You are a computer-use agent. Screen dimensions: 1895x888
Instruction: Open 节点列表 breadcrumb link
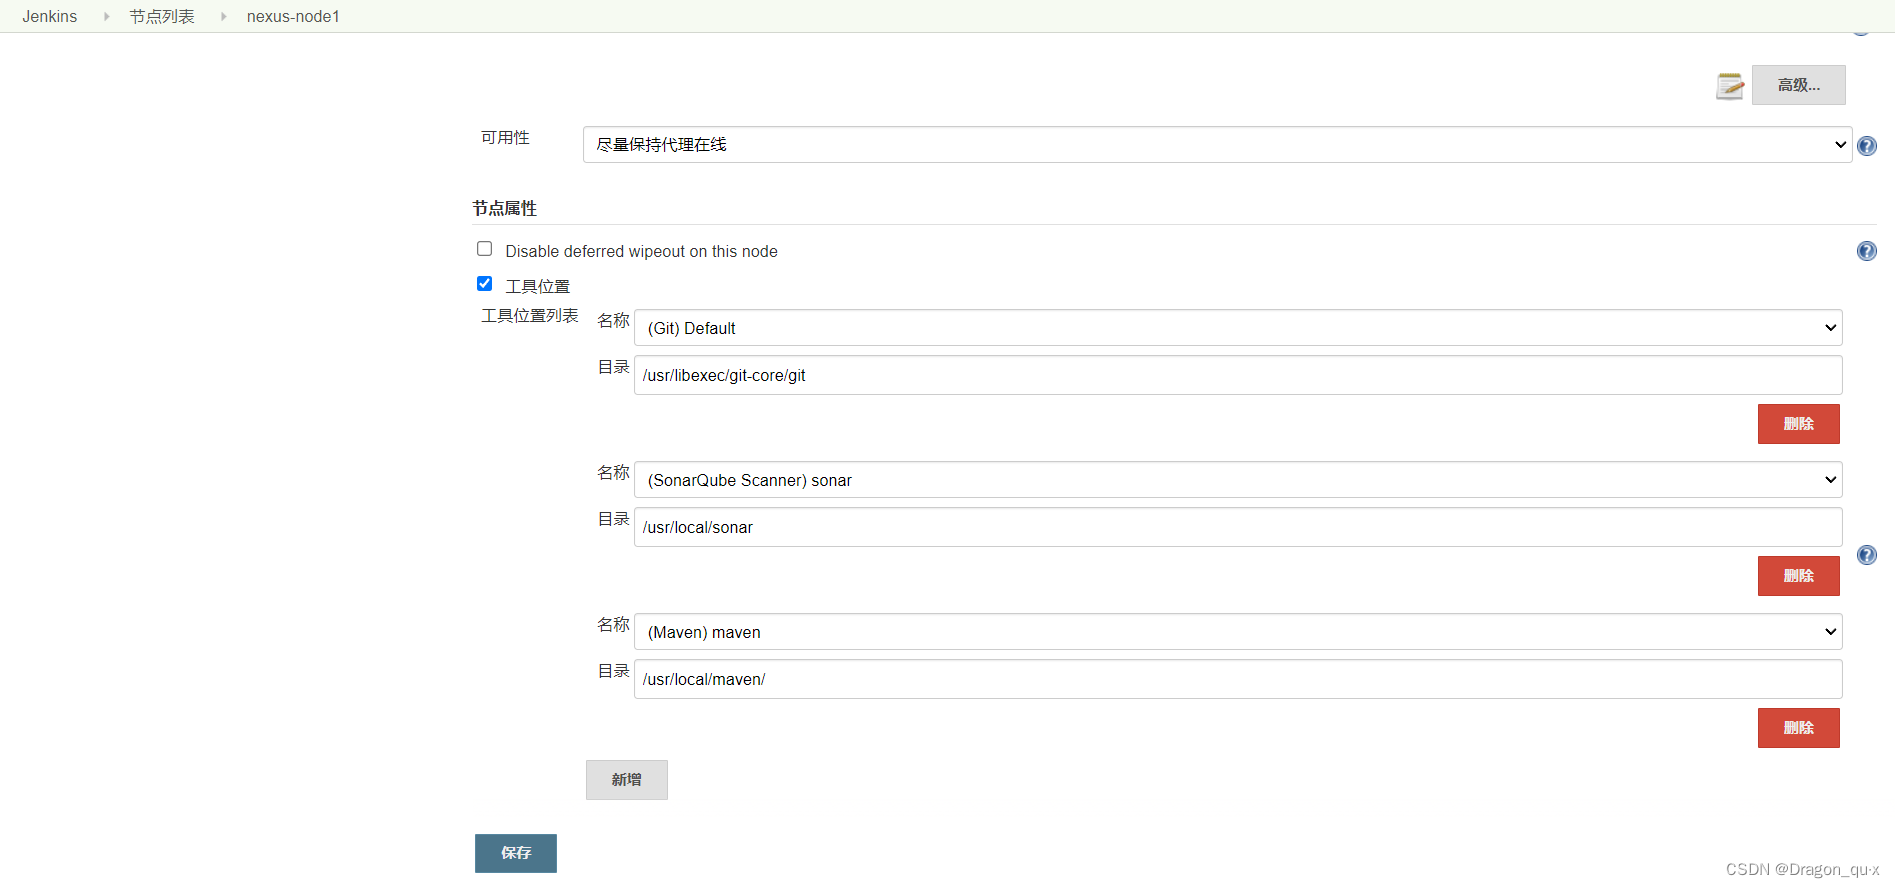[162, 17]
